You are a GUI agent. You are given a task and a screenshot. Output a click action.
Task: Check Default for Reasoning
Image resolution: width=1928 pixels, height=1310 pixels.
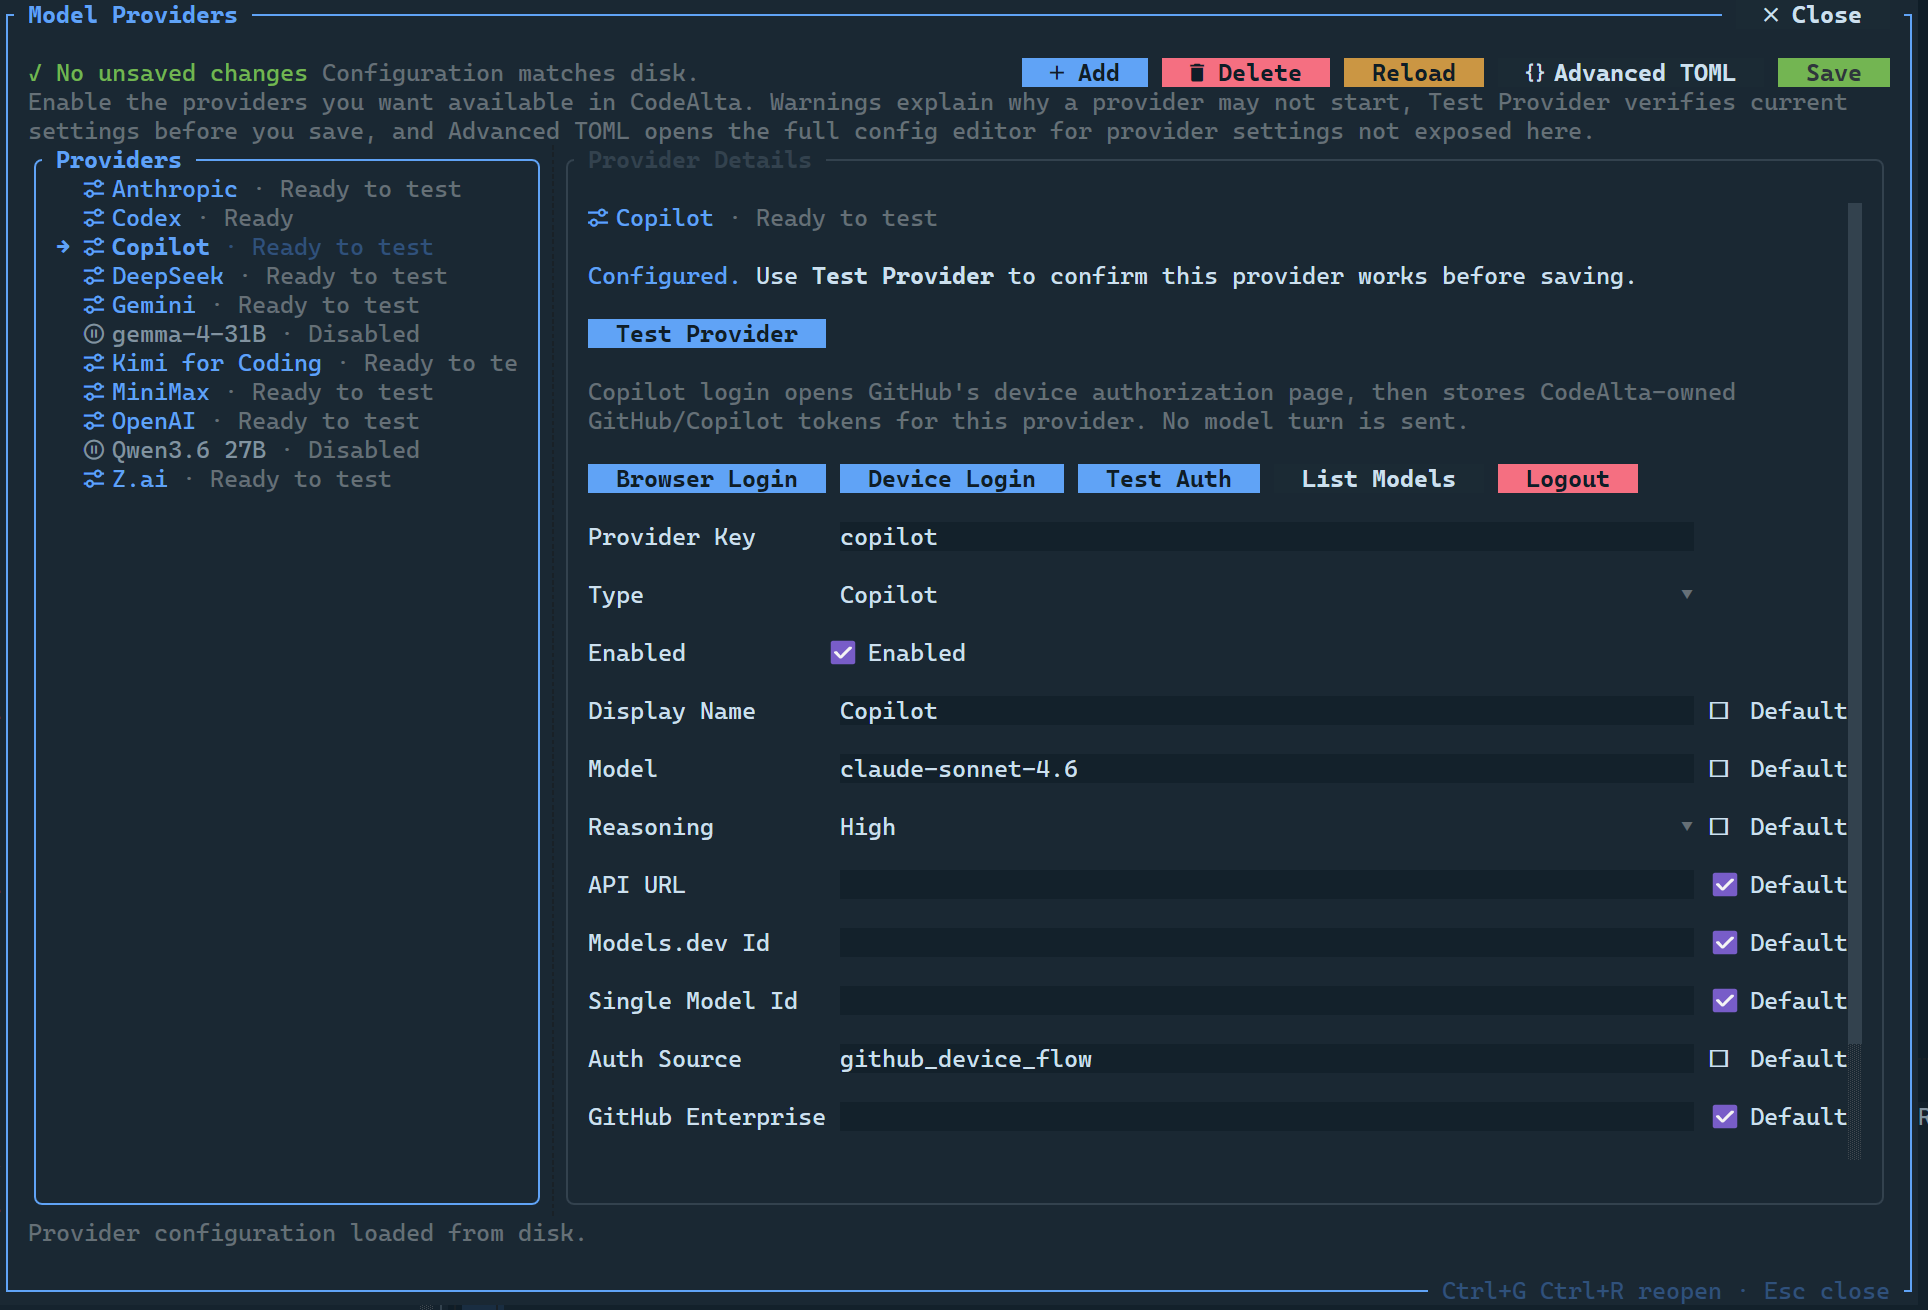(x=1719, y=827)
